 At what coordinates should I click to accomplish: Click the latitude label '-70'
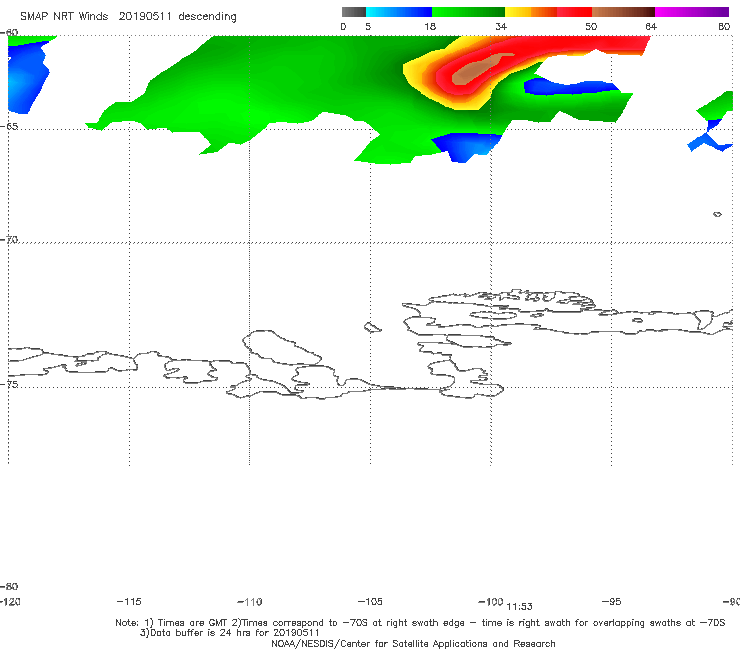click(9, 239)
